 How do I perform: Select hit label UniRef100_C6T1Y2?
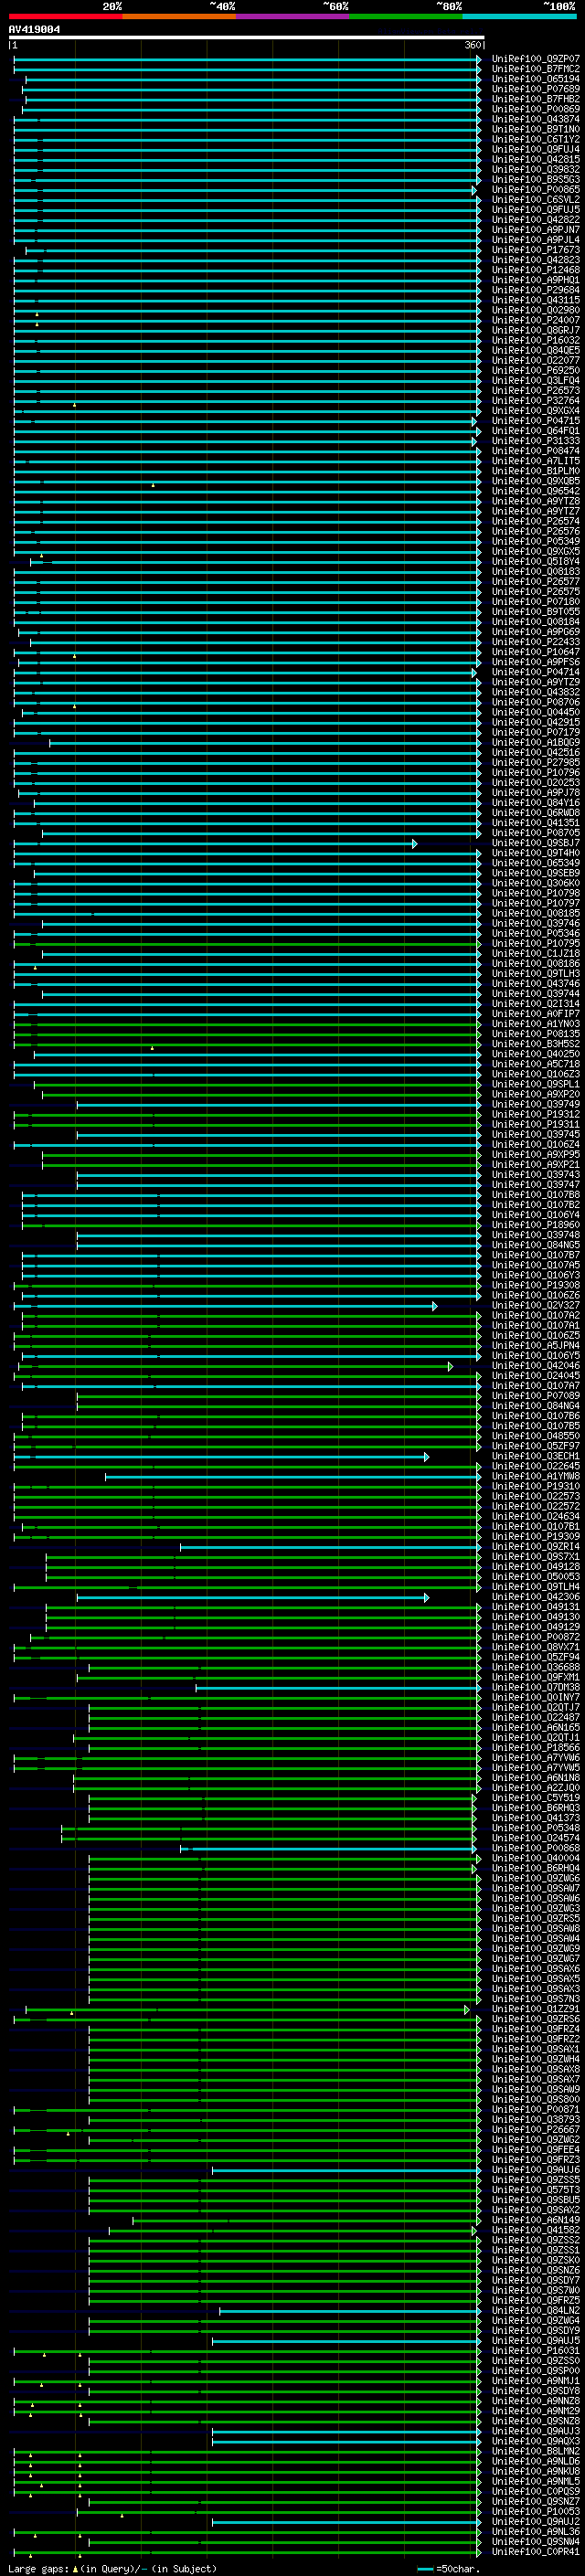click(536, 139)
